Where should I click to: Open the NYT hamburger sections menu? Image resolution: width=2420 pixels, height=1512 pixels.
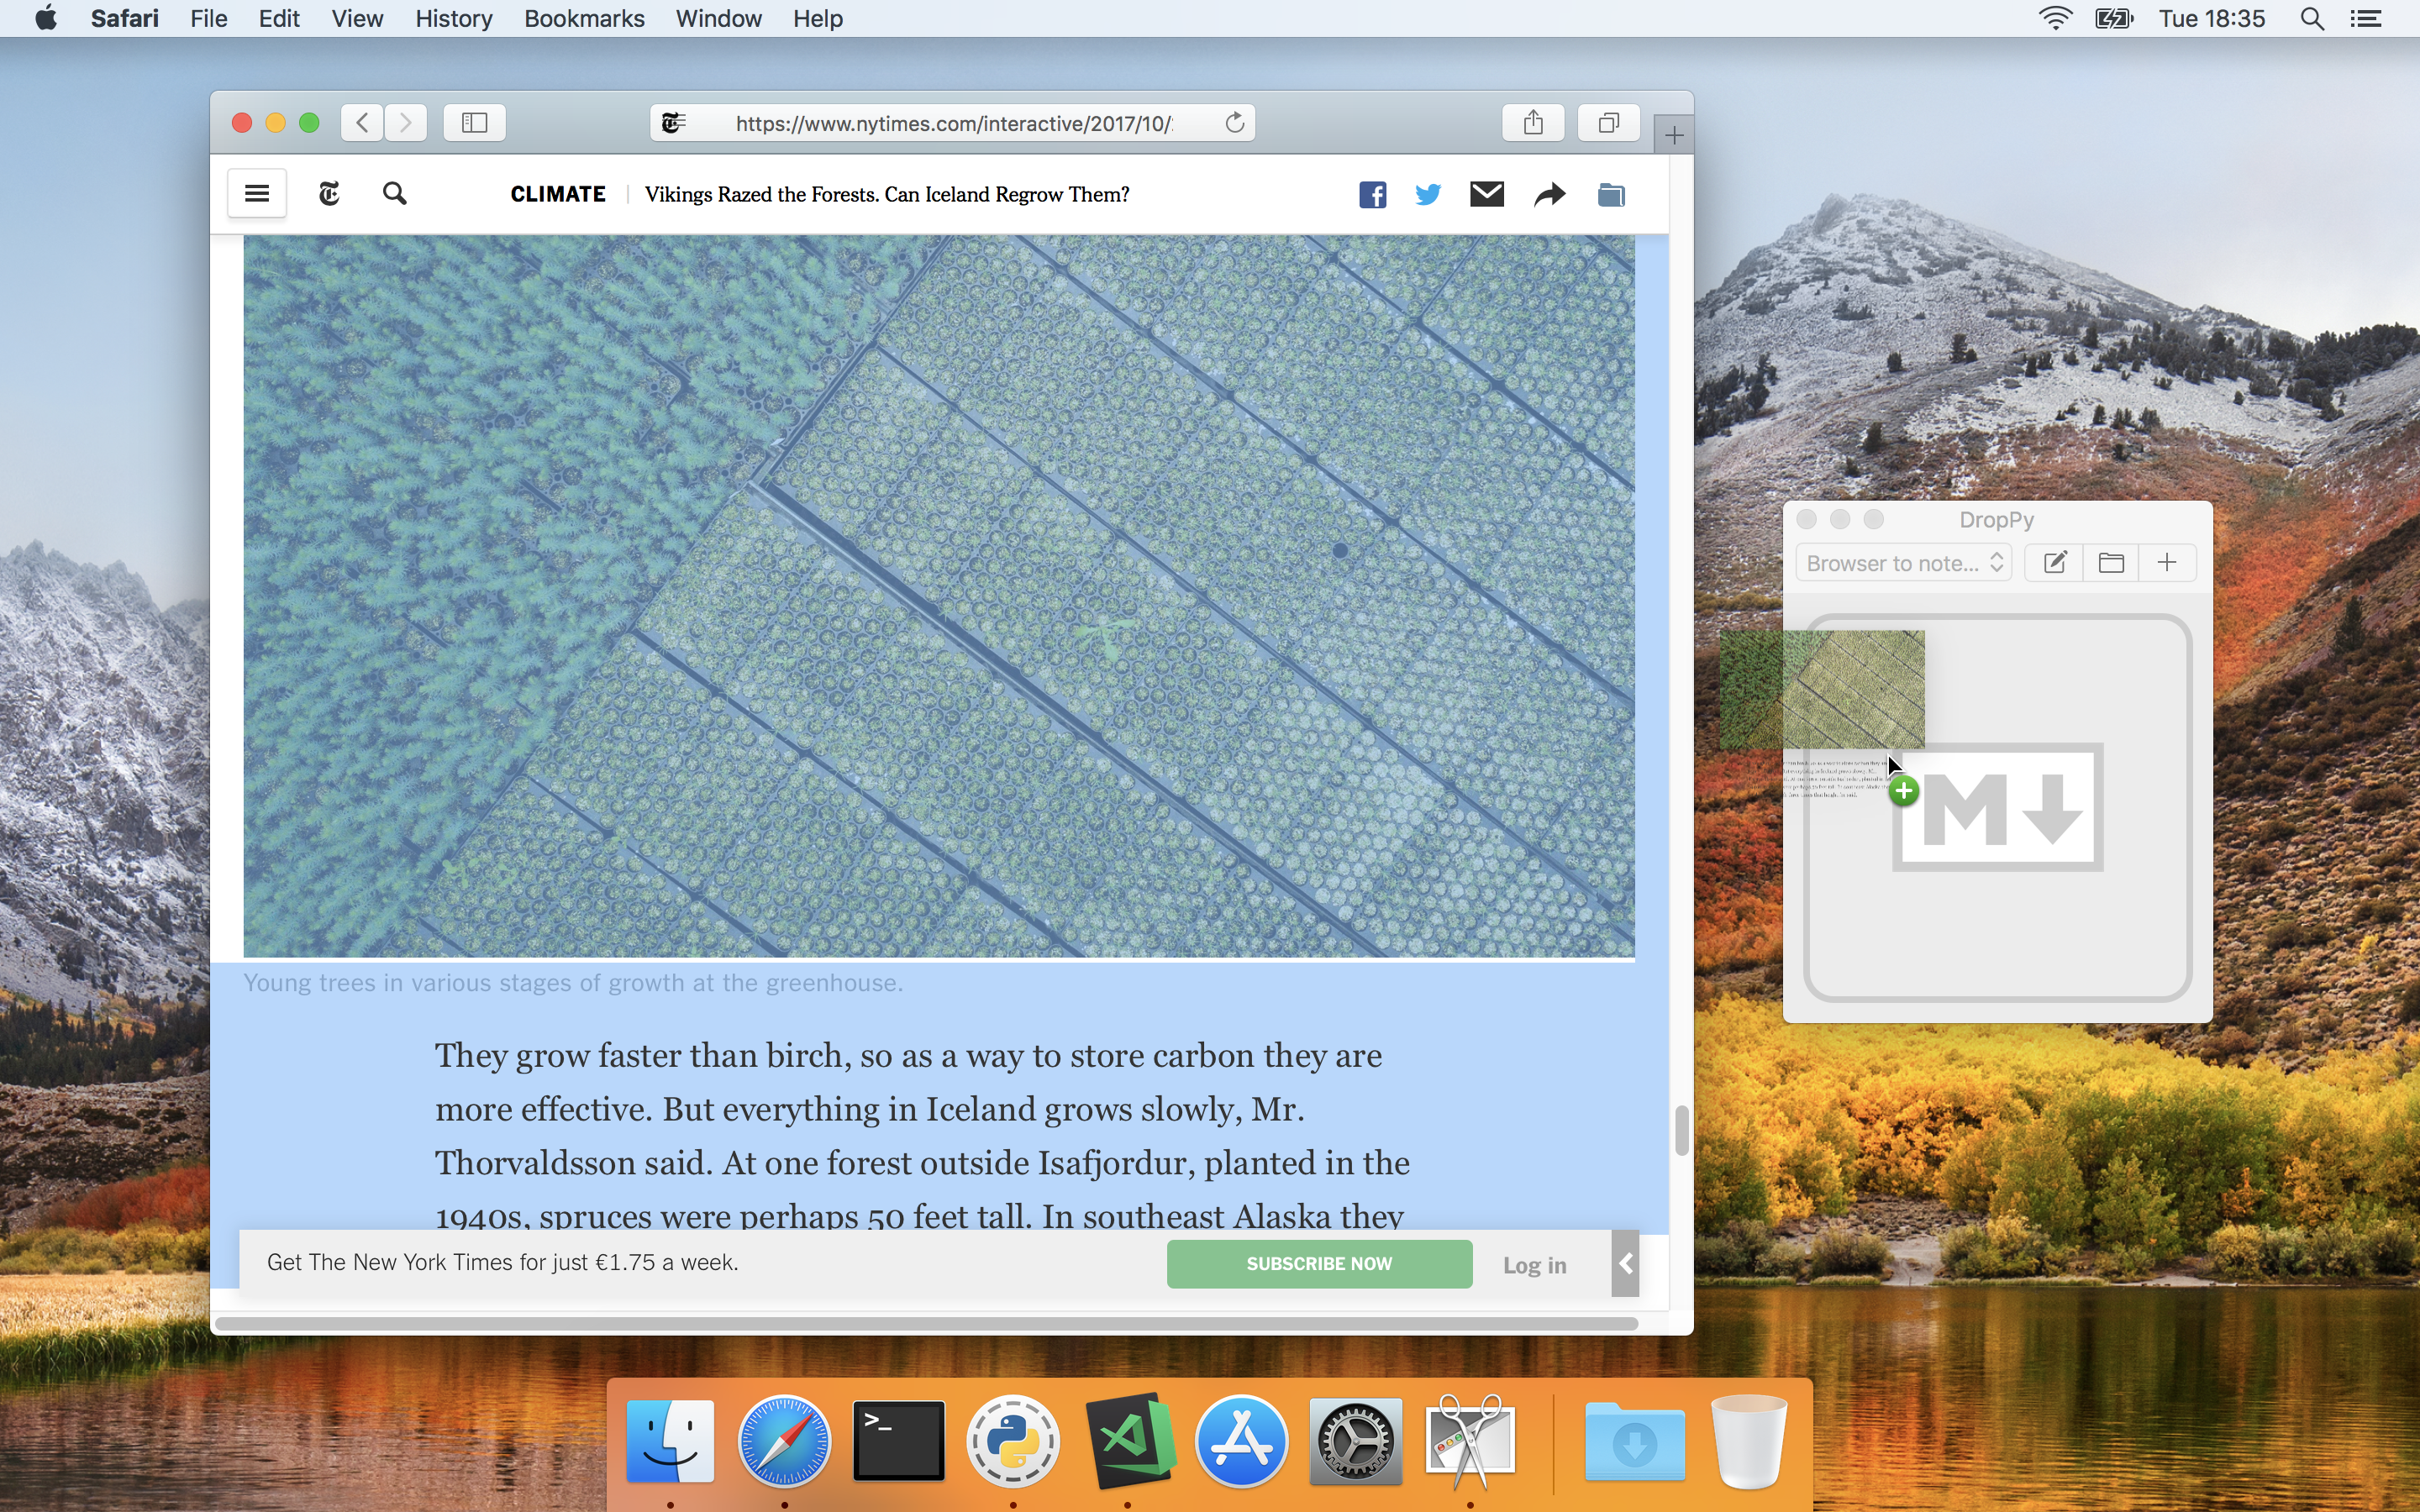pos(257,194)
